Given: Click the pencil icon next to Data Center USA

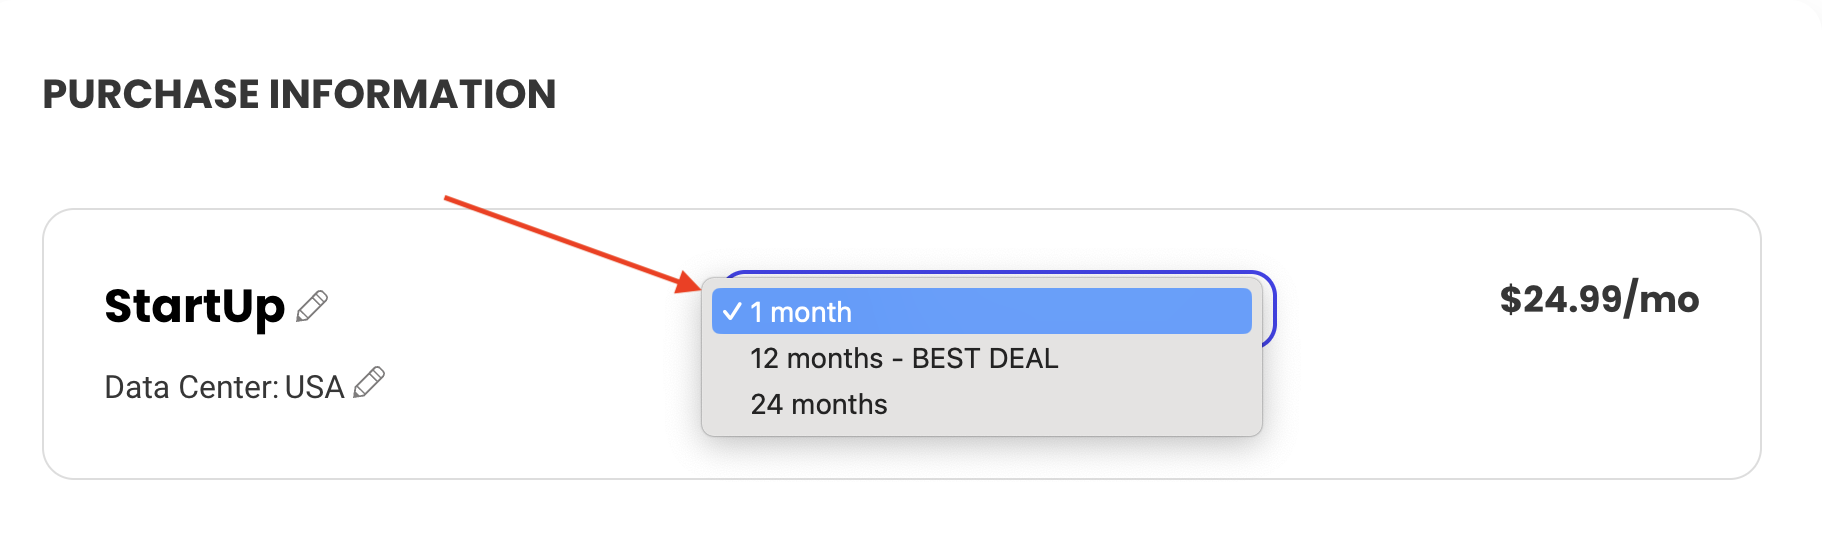Looking at the screenshot, I should pos(369,383).
